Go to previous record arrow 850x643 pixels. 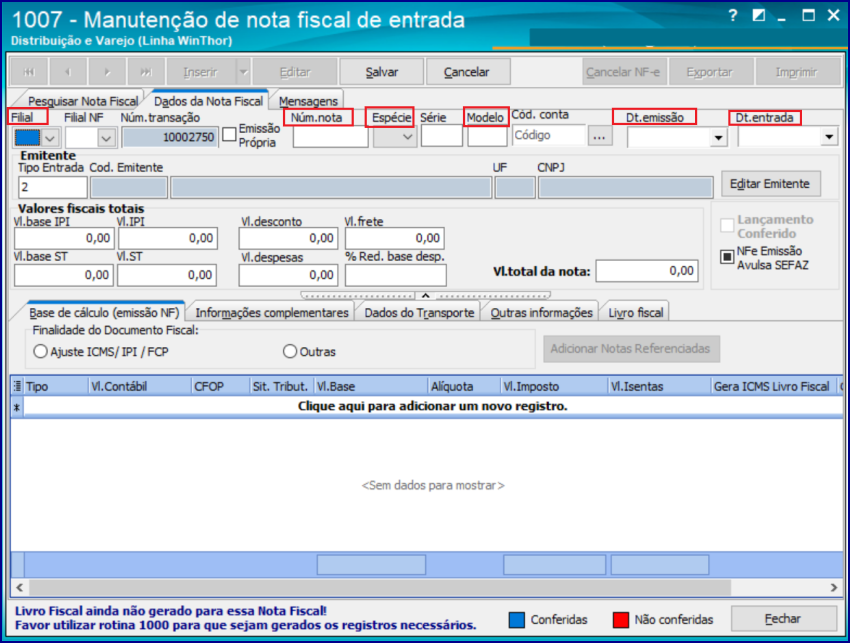click(x=68, y=72)
